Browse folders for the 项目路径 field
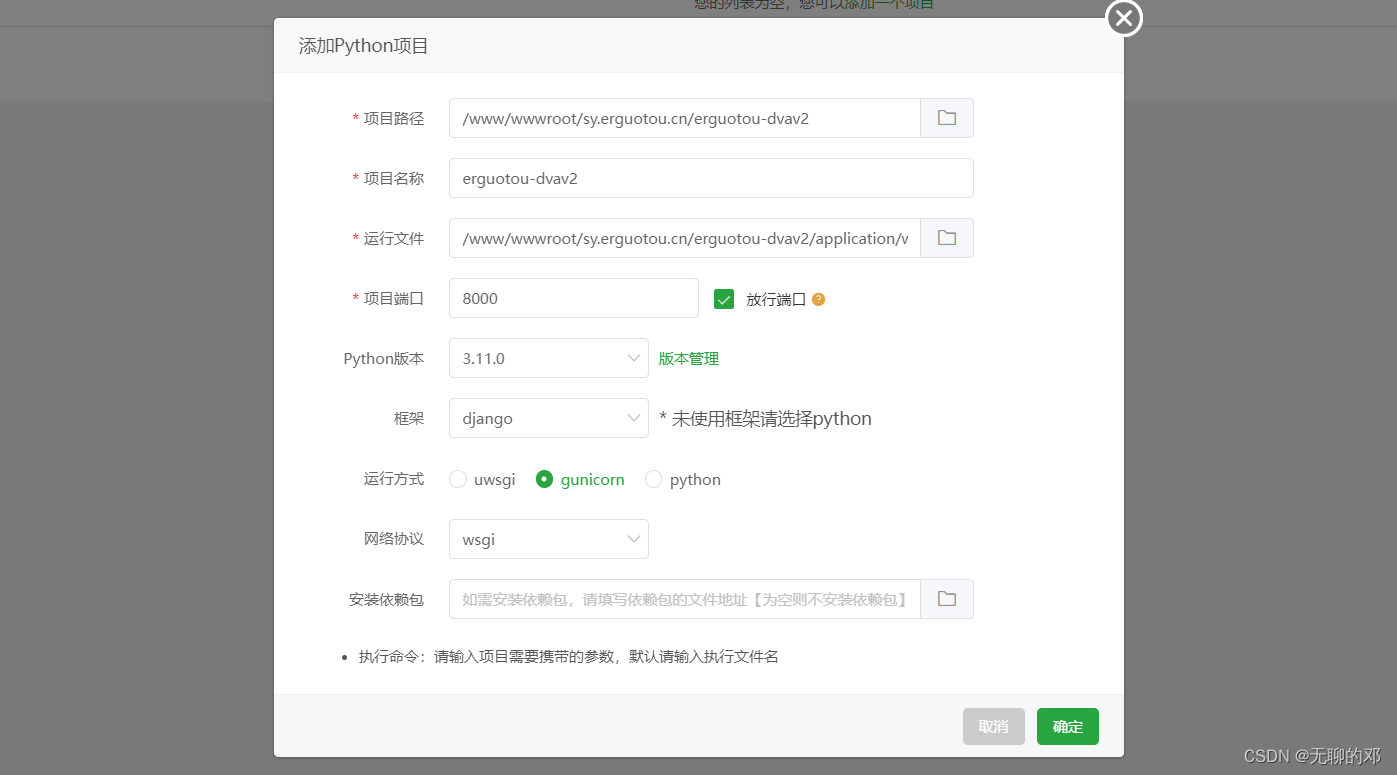The width and height of the screenshot is (1397, 775). (946, 117)
